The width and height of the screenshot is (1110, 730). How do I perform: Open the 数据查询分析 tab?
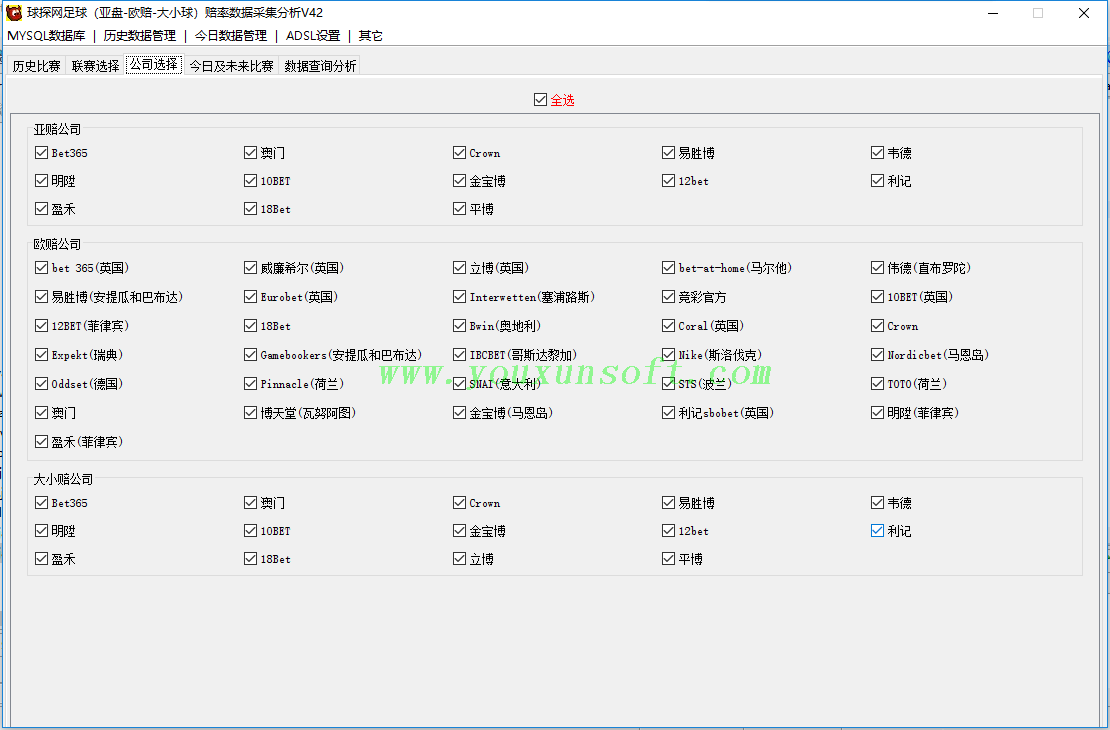320,66
